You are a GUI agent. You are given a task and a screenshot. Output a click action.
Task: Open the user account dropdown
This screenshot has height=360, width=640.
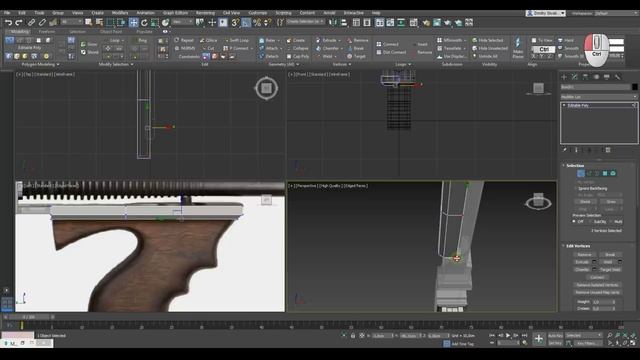546,13
